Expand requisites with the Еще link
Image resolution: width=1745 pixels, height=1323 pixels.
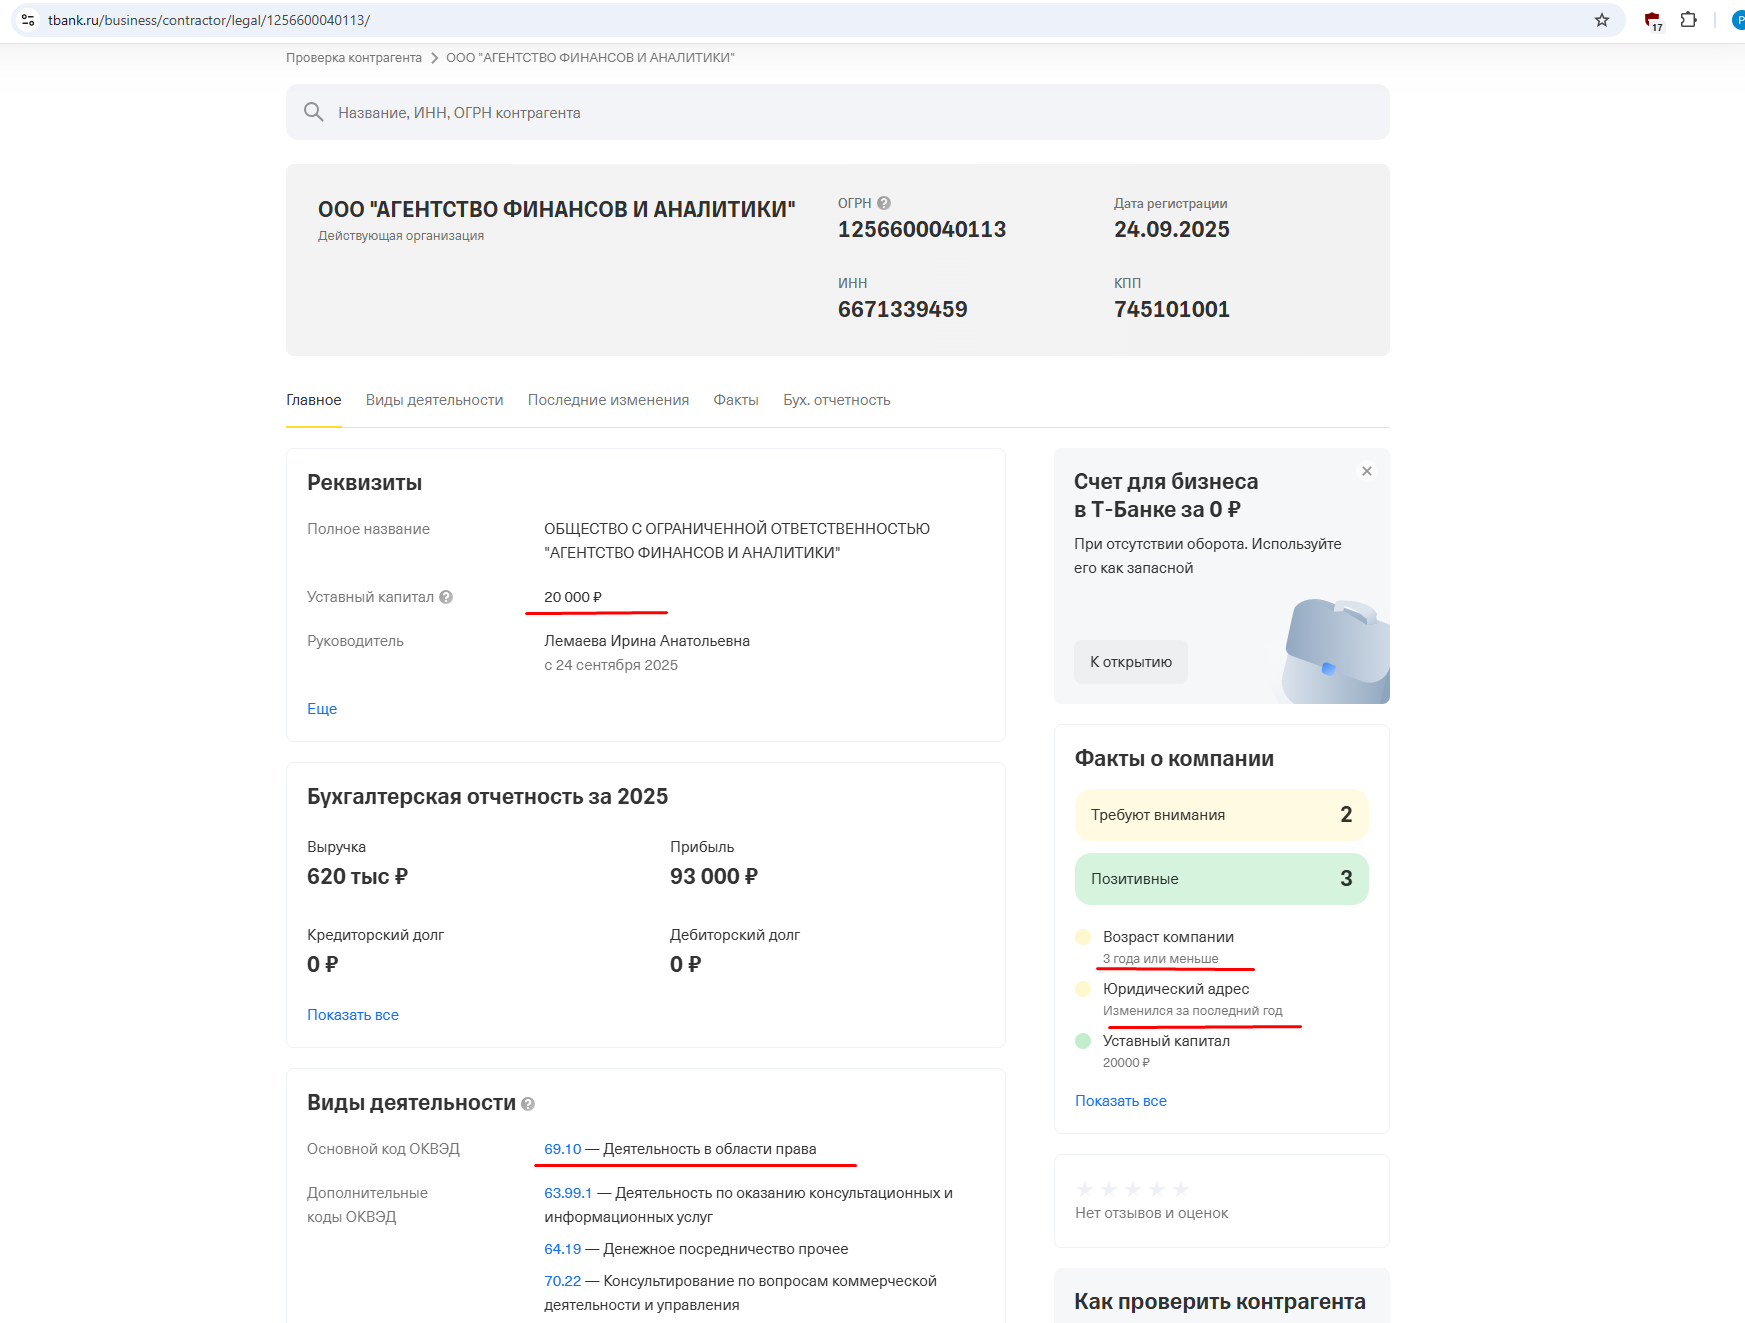(x=322, y=709)
